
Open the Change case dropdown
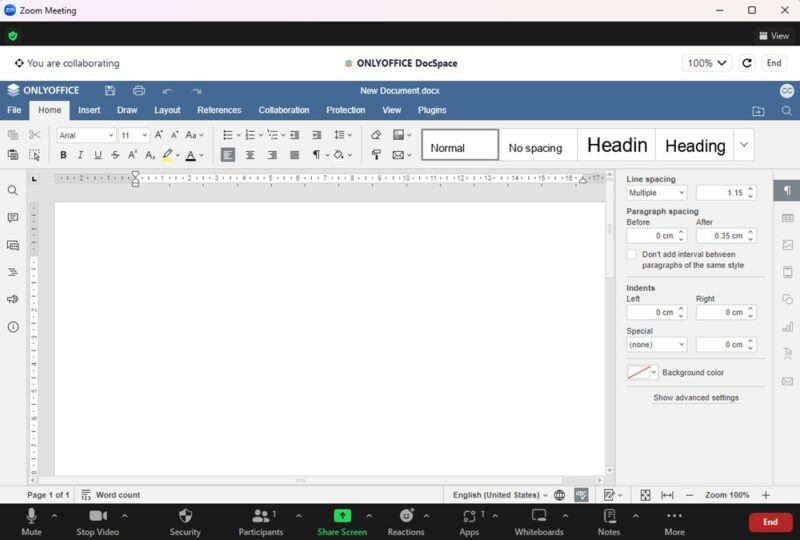pyautogui.click(x=194, y=135)
